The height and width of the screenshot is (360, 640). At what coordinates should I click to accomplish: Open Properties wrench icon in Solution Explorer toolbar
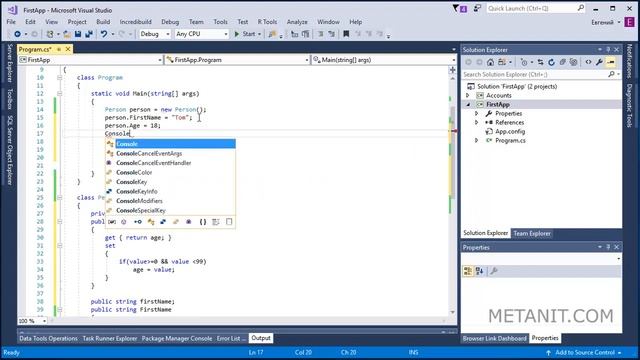click(599, 62)
